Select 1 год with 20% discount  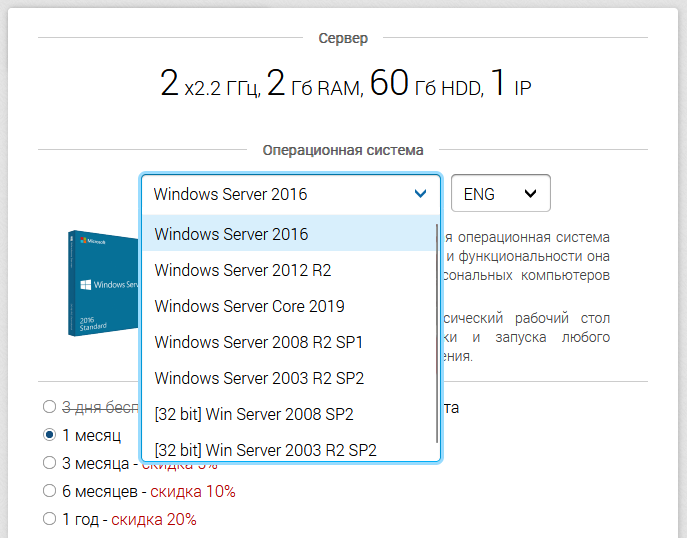point(50,519)
